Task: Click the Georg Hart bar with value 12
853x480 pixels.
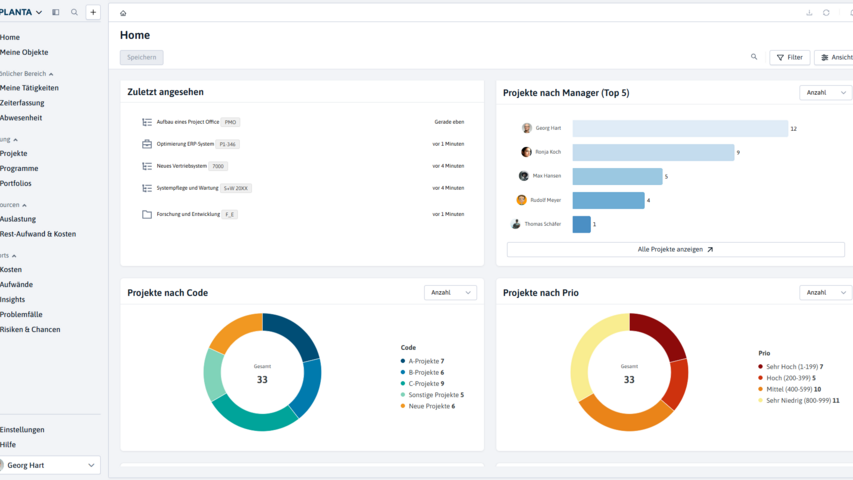Action: tap(680, 128)
